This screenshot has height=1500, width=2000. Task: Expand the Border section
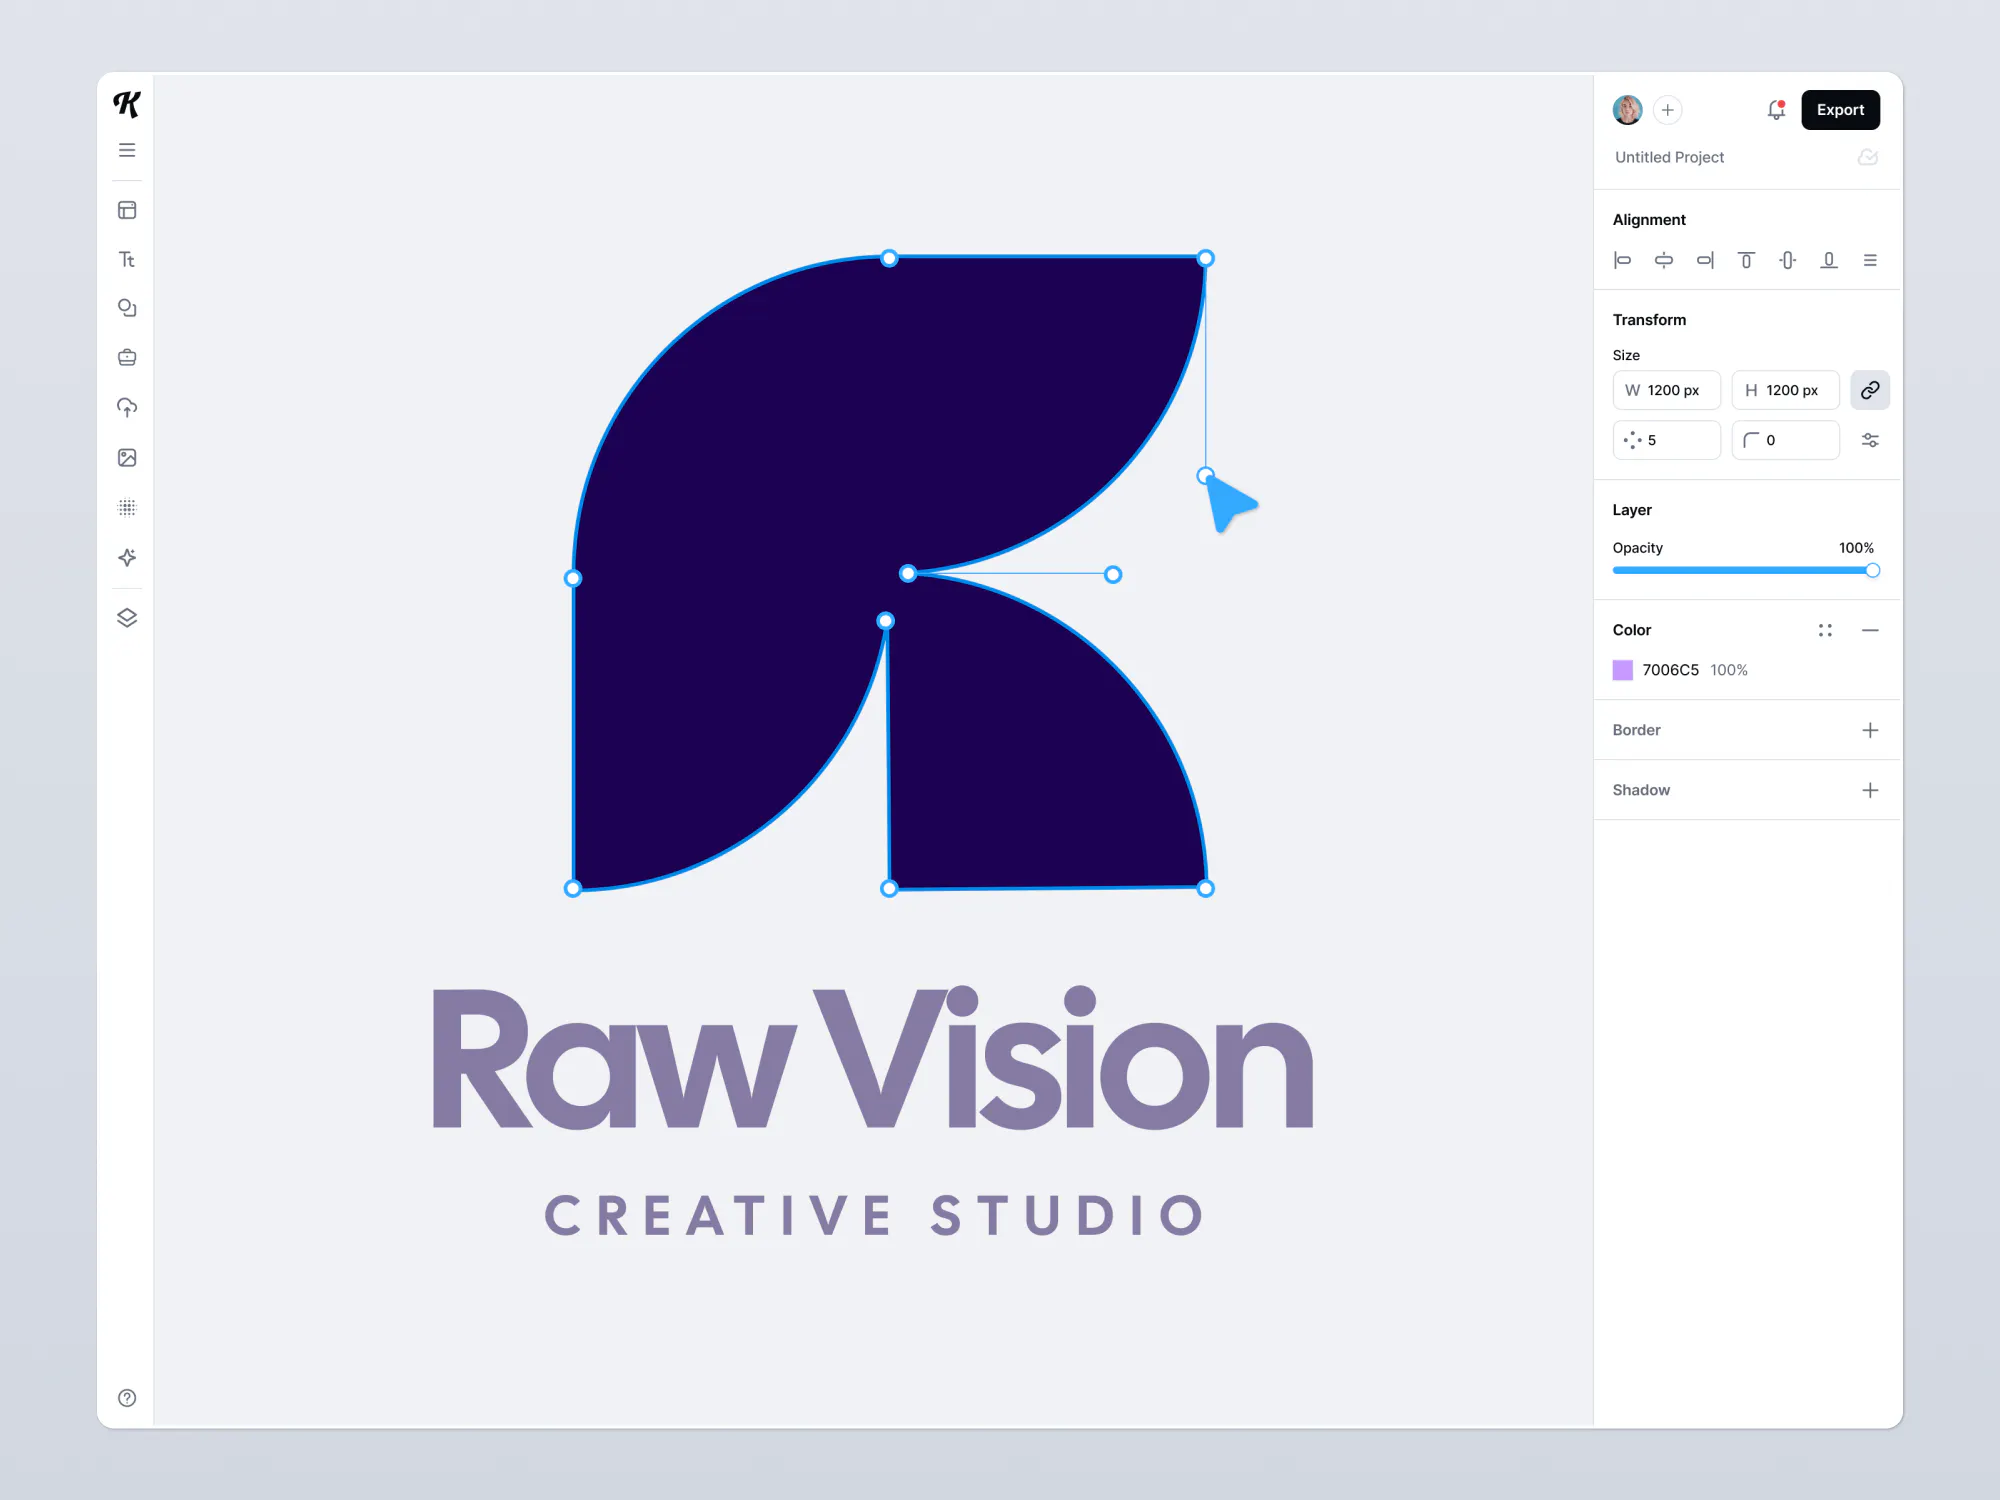(x=1870, y=730)
